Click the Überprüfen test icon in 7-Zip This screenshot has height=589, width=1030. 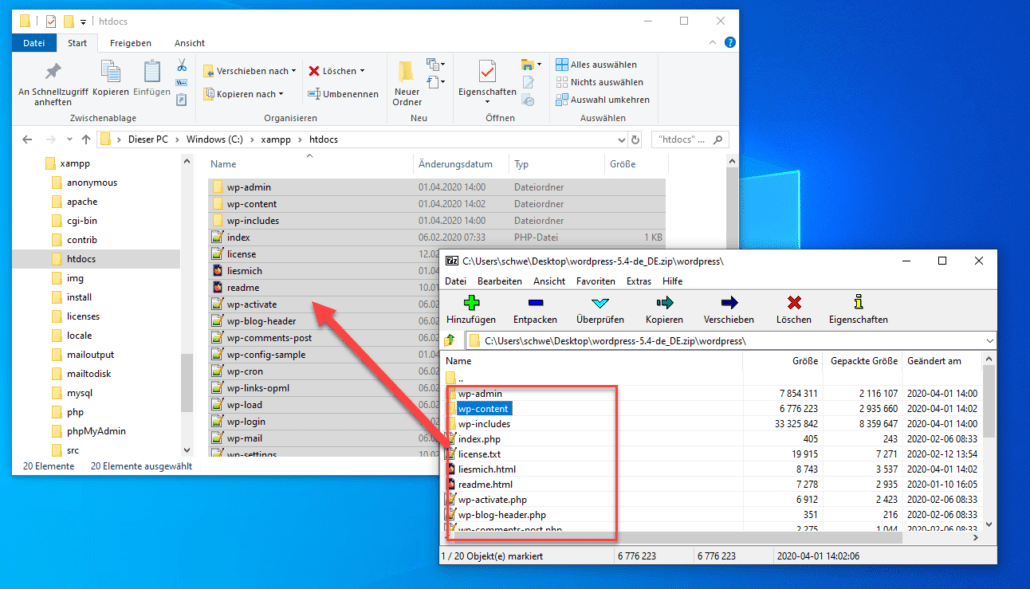[600, 303]
